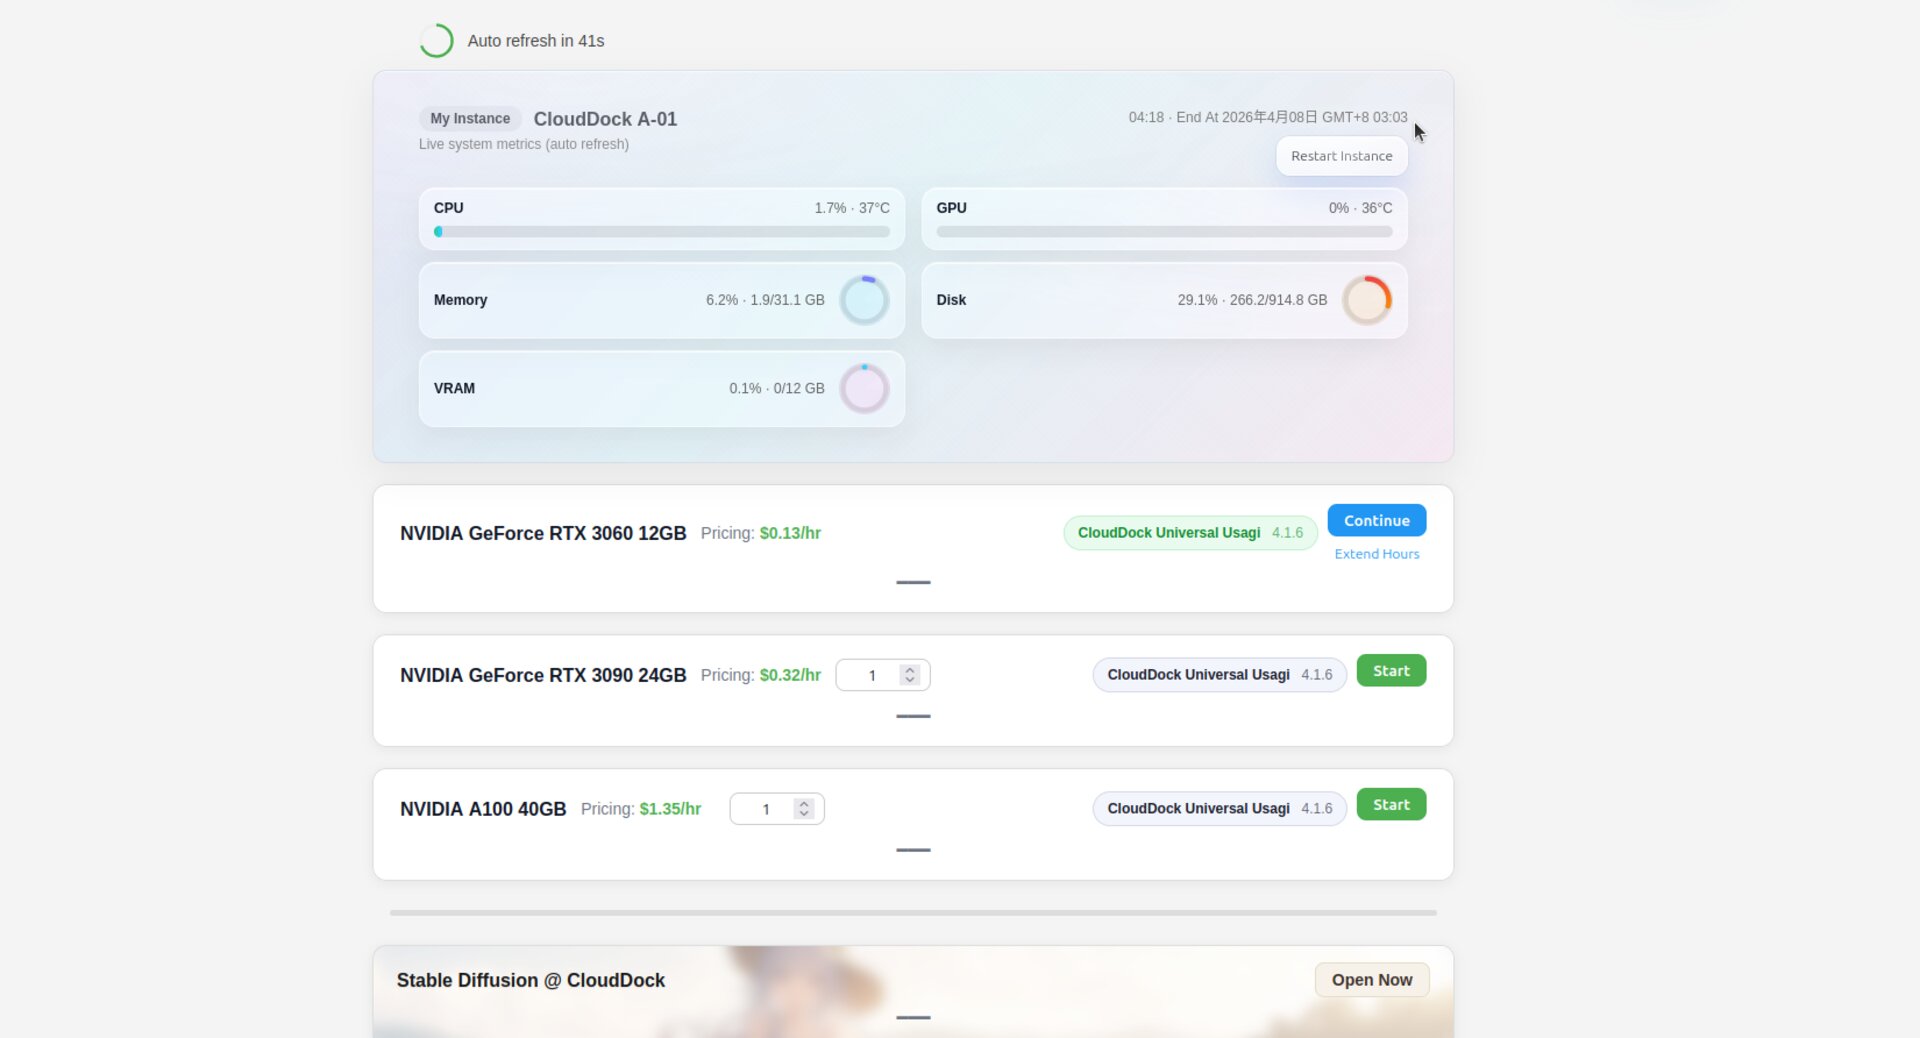This screenshot has width=1920, height=1038.
Task: Expand the RTX 3060 card details handle
Action: tap(913, 582)
